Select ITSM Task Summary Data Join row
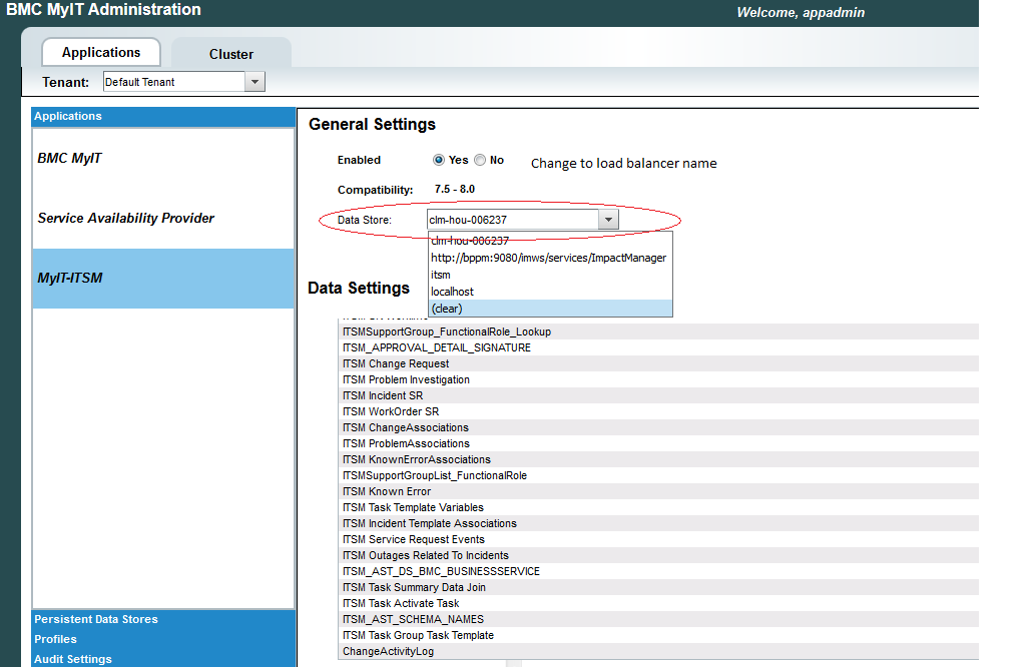 tap(658, 587)
